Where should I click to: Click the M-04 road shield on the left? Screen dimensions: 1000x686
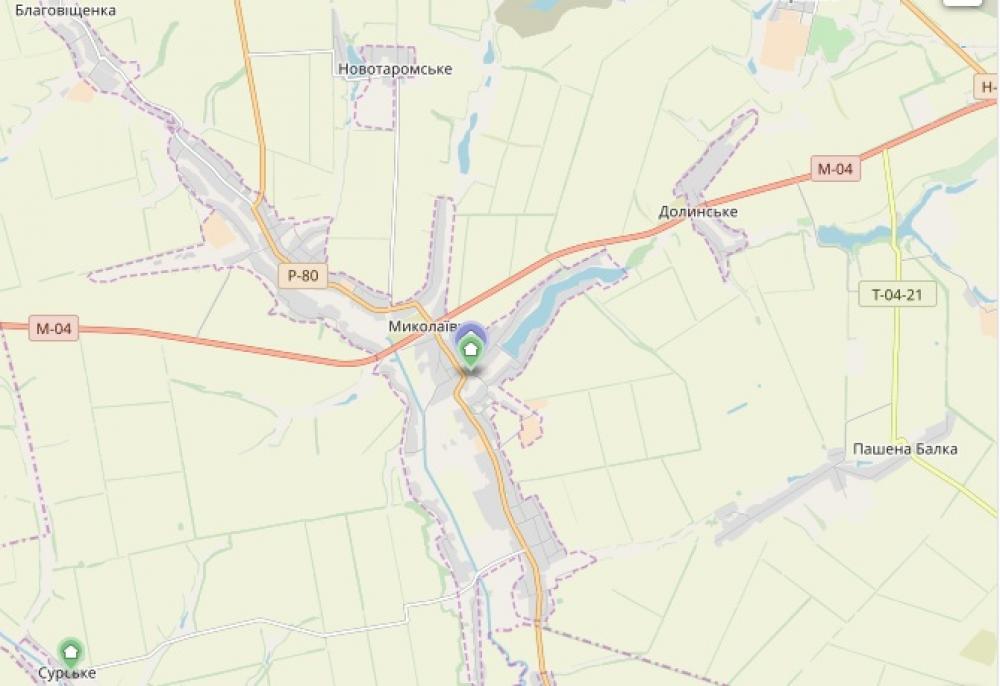(x=54, y=328)
